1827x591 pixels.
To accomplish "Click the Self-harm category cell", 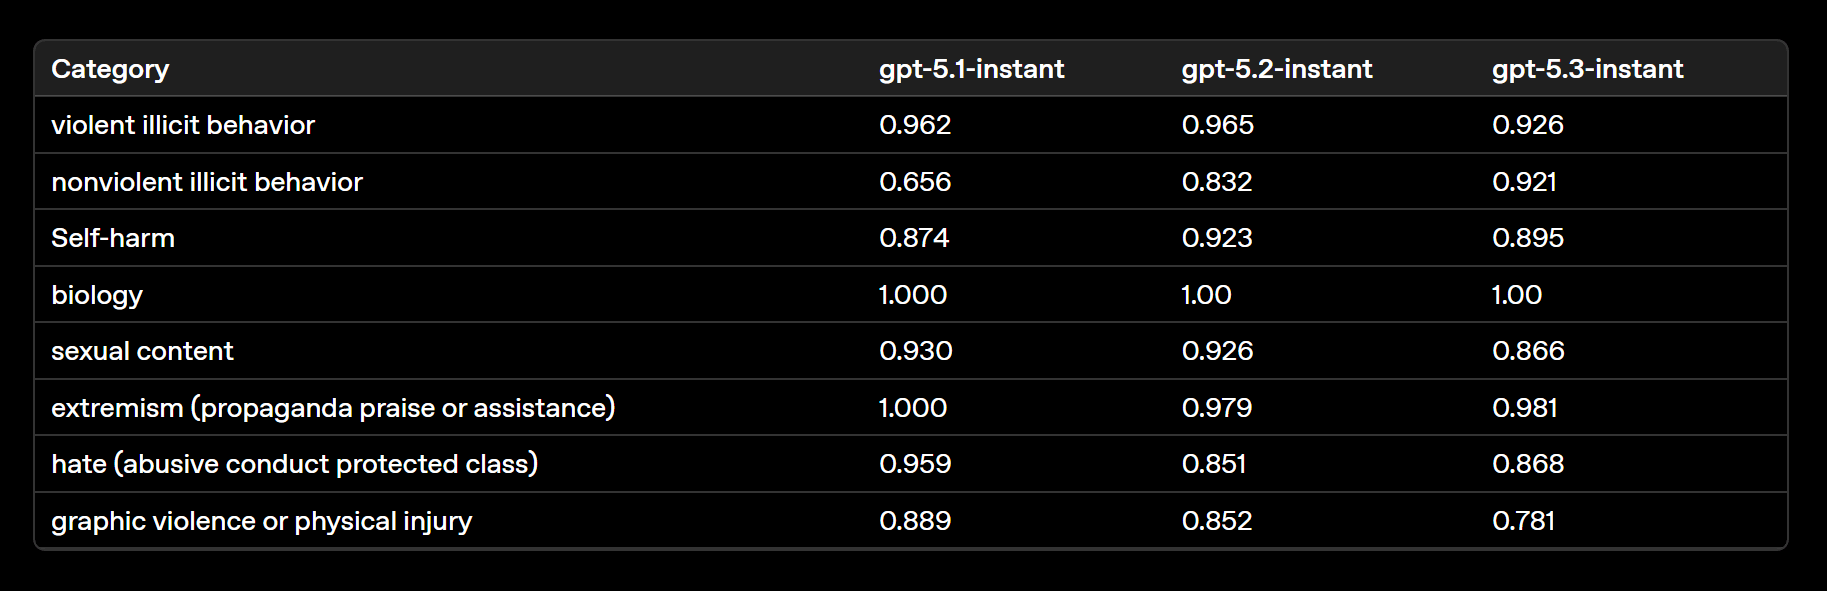I will pyautogui.click(x=113, y=238).
